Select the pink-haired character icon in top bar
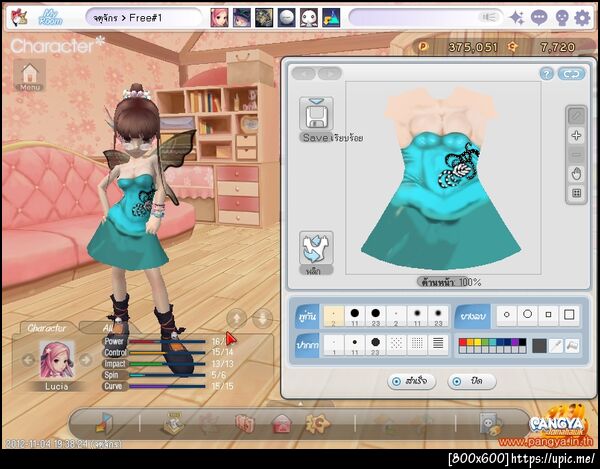 coord(219,18)
